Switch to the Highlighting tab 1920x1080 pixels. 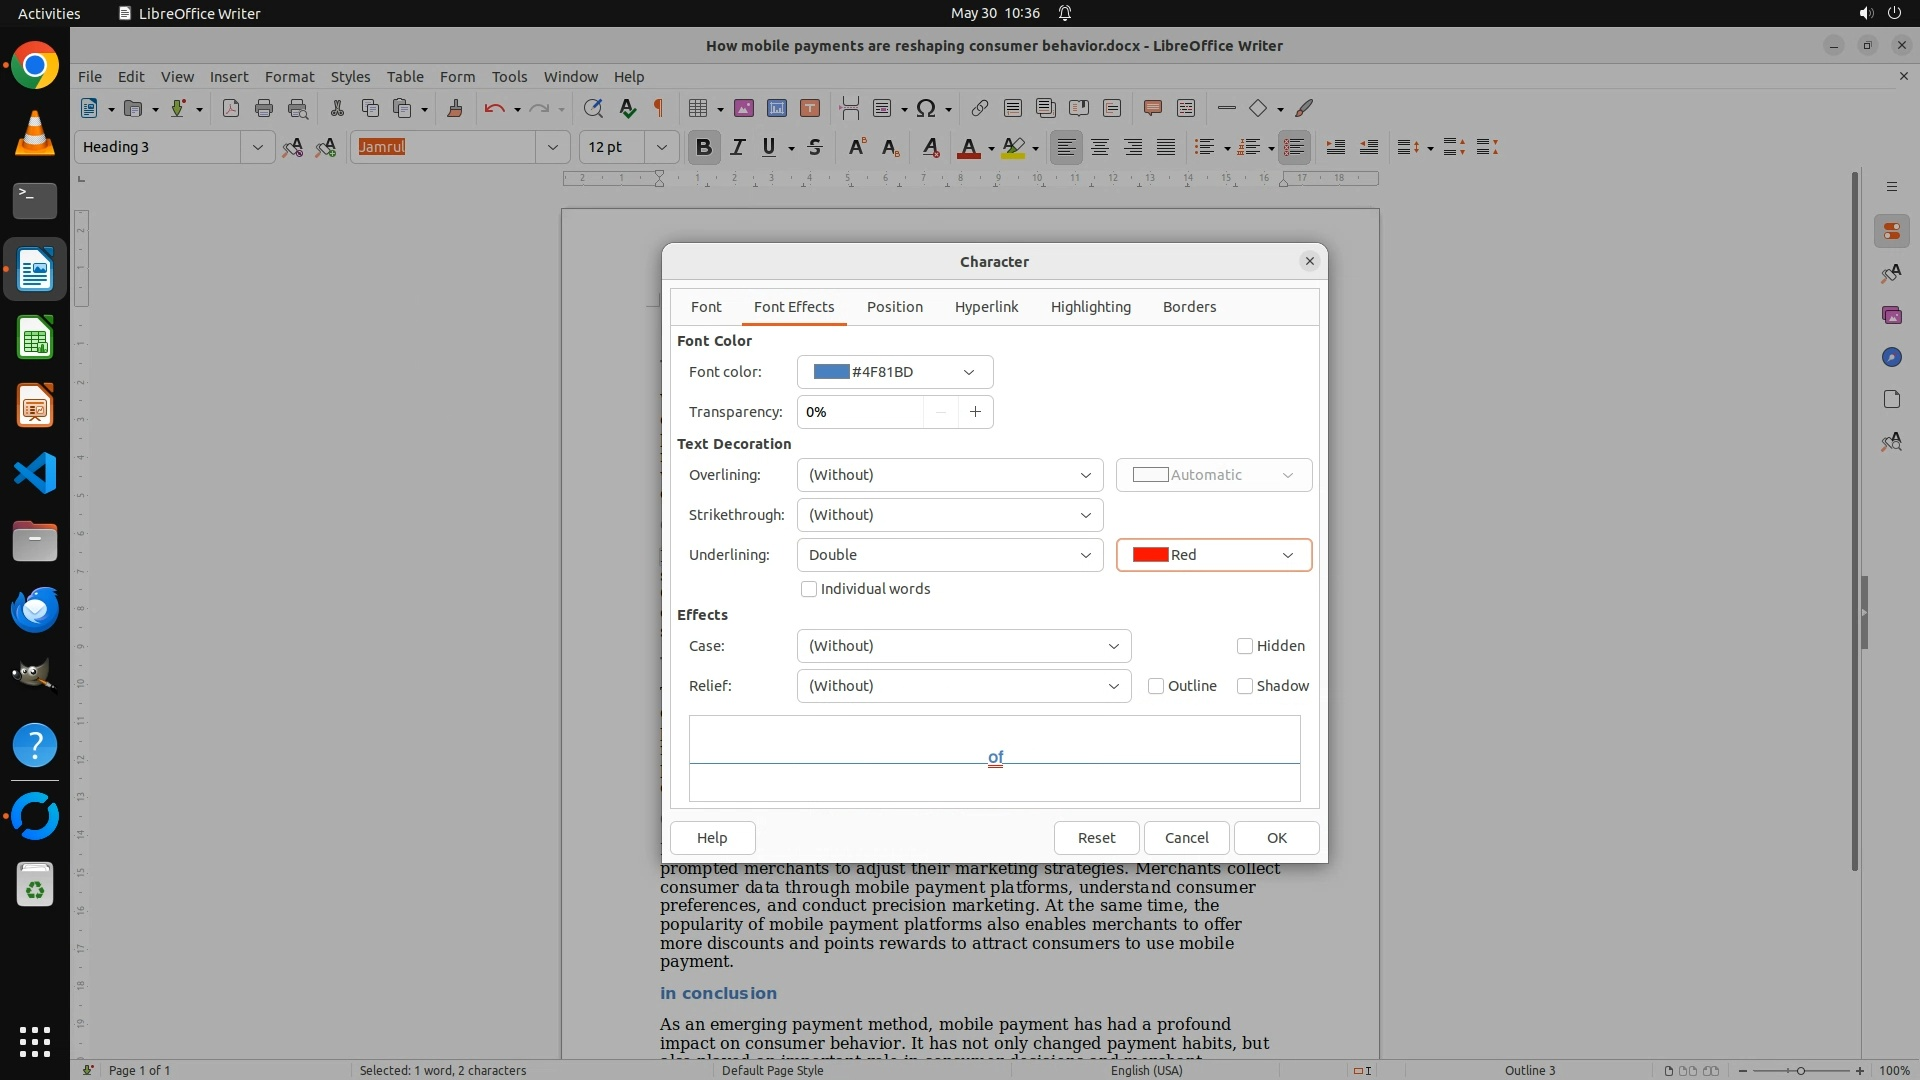(1090, 307)
